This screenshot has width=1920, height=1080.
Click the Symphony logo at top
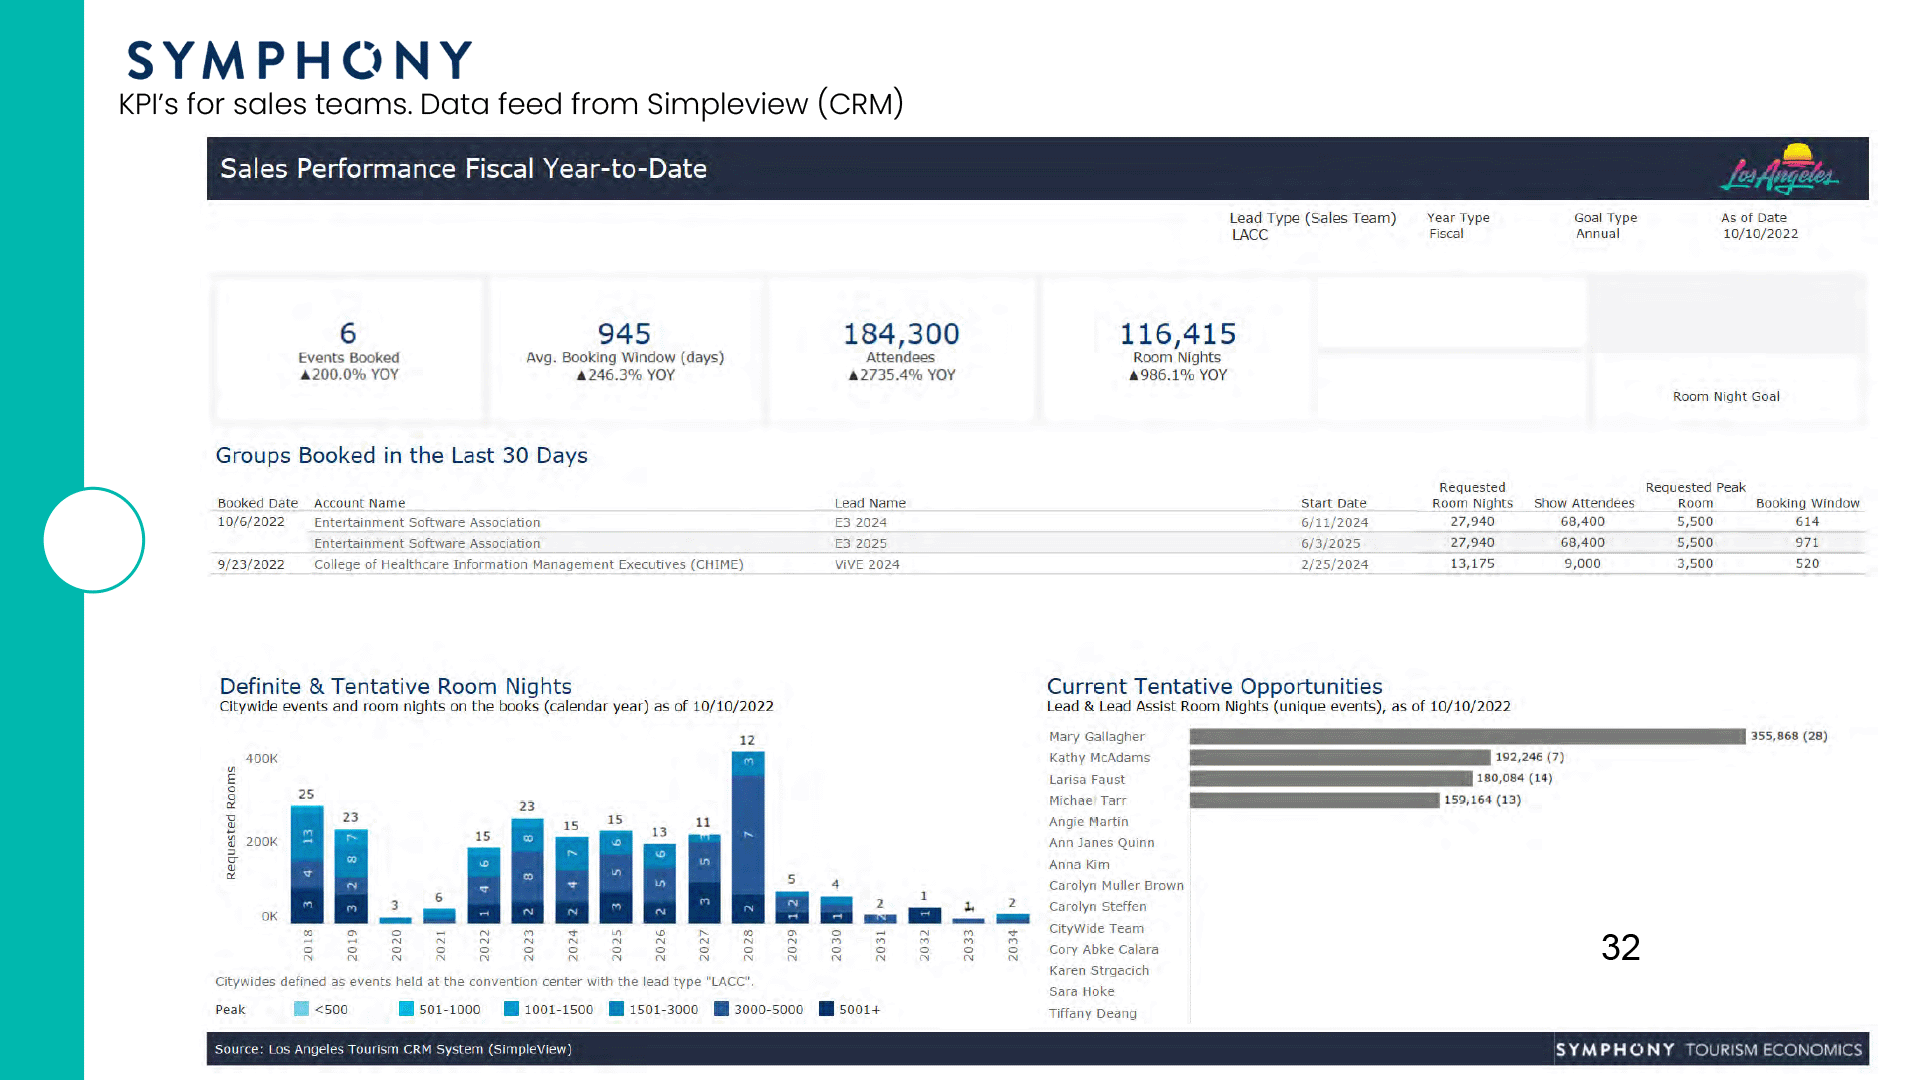pos(299,61)
